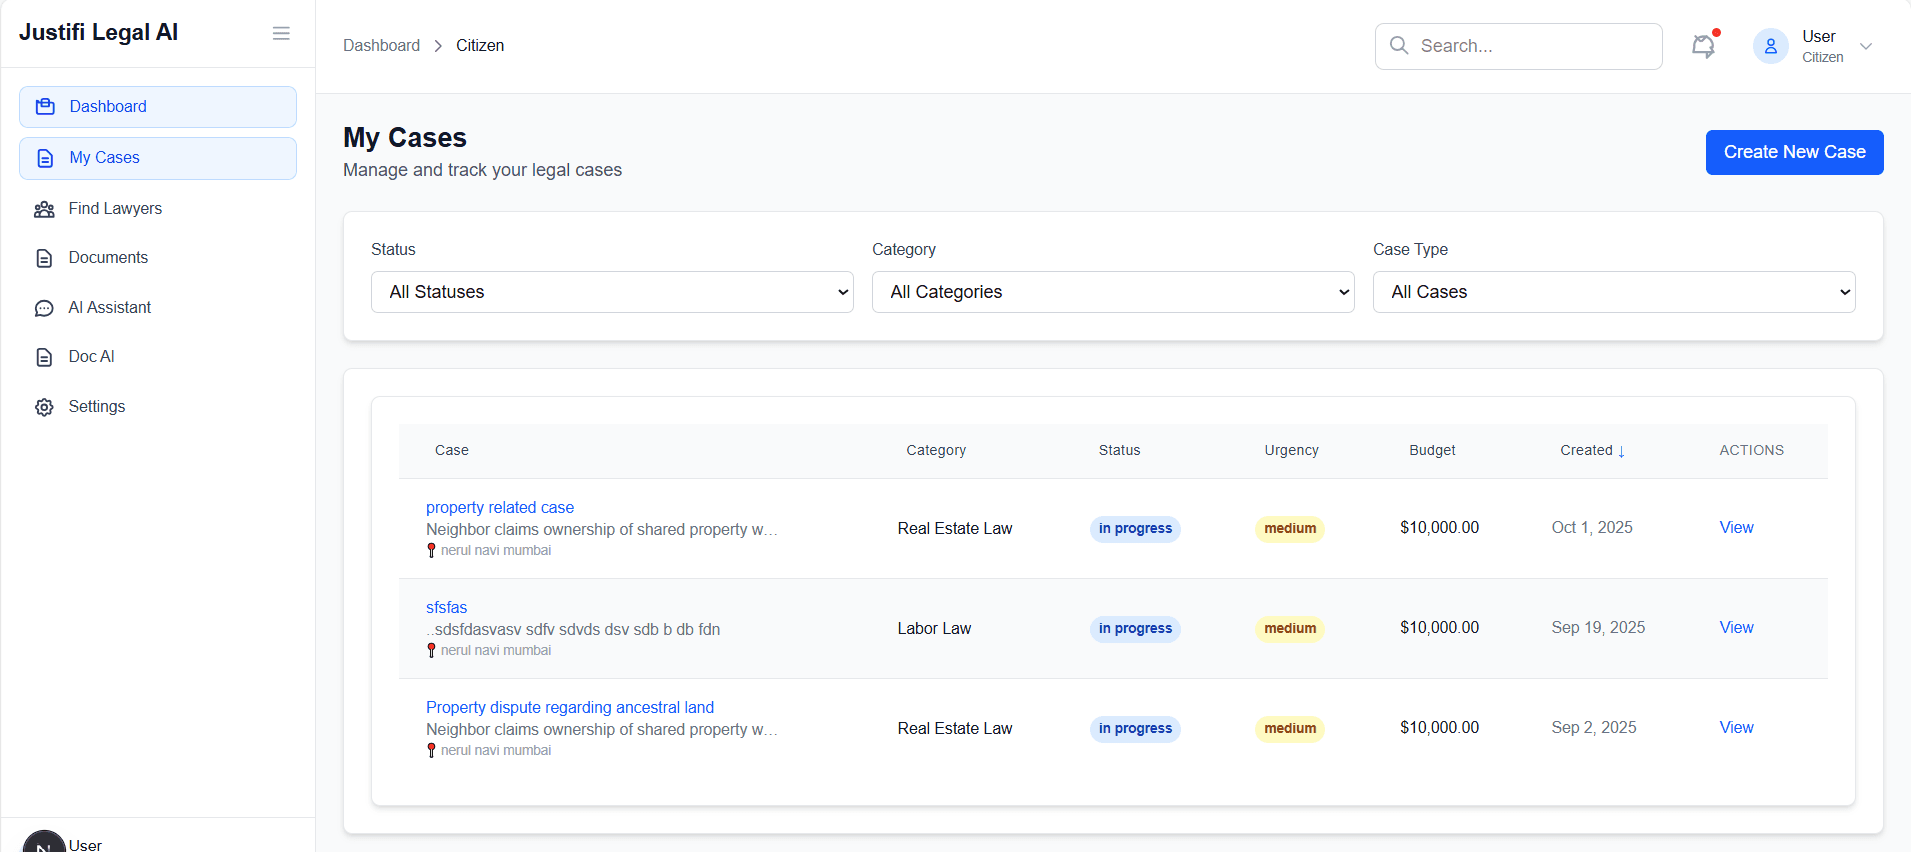This screenshot has height=852, width=1911.
Task: Open the property related case link
Action: click(x=500, y=507)
